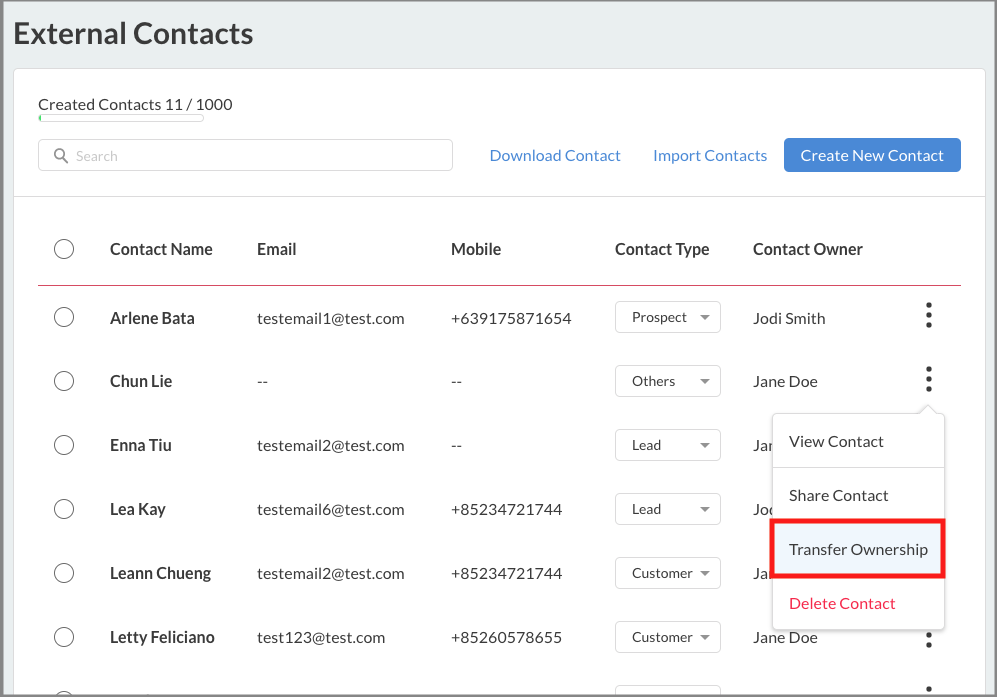Click the mobile number +85260578655
Image resolution: width=997 pixels, height=697 pixels.
click(x=507, y=637)
